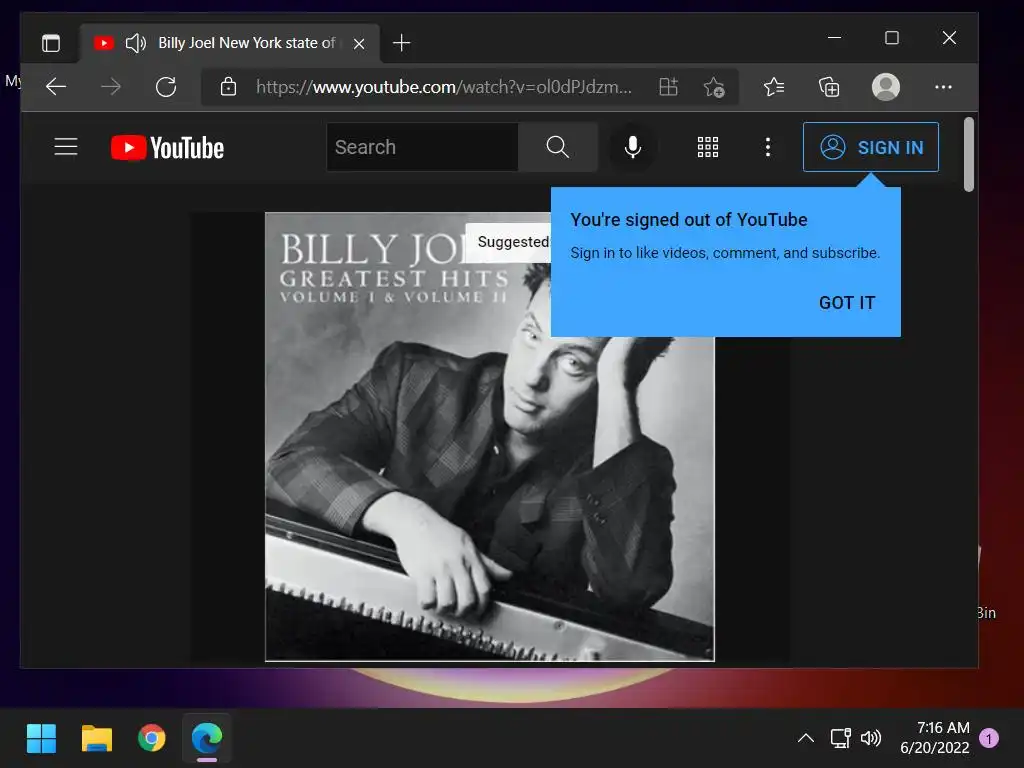
Task: Search with your voice microphone
Action: (x=632, y=147)
